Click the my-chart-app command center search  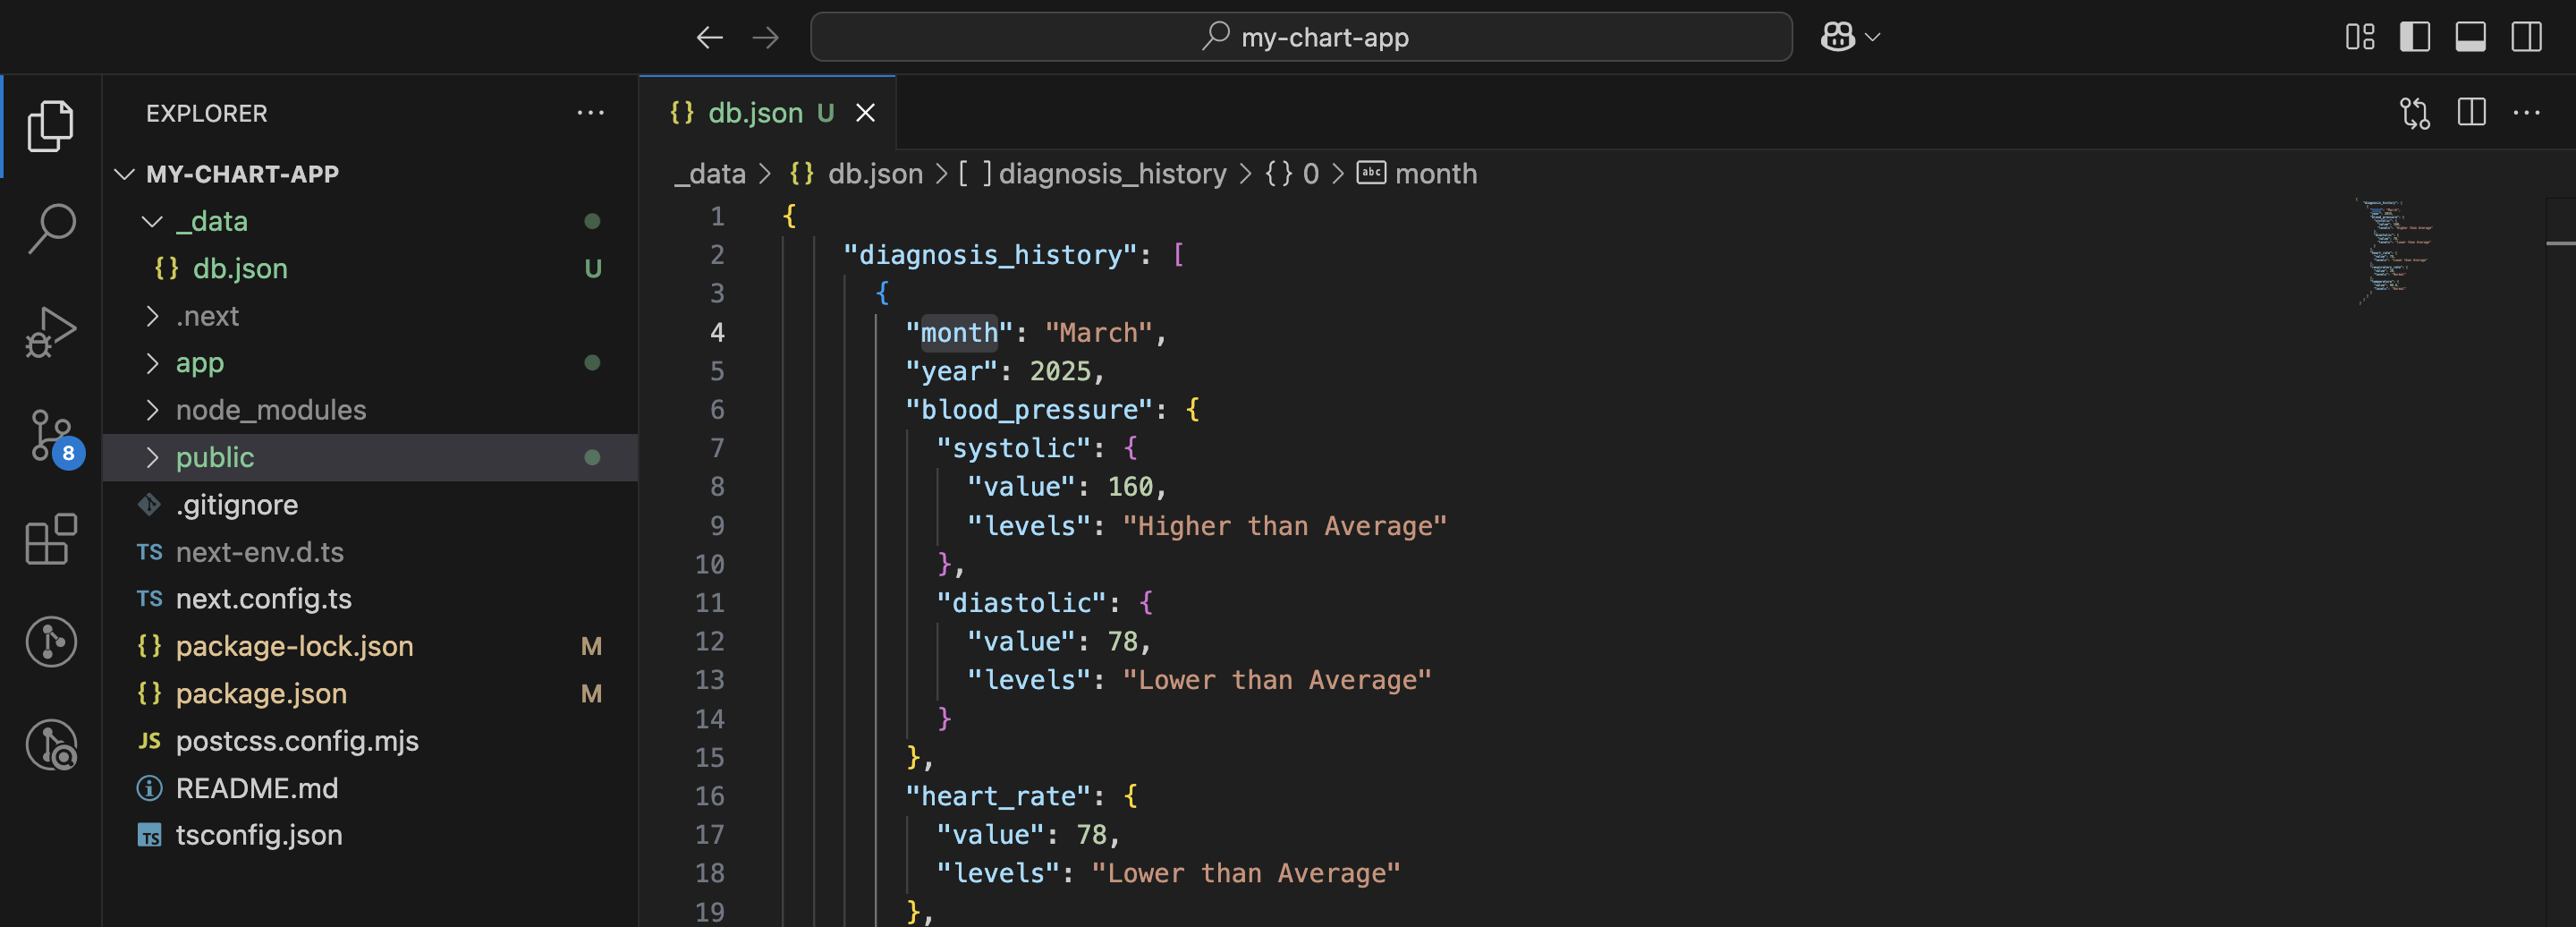(x=1301, y=37)
